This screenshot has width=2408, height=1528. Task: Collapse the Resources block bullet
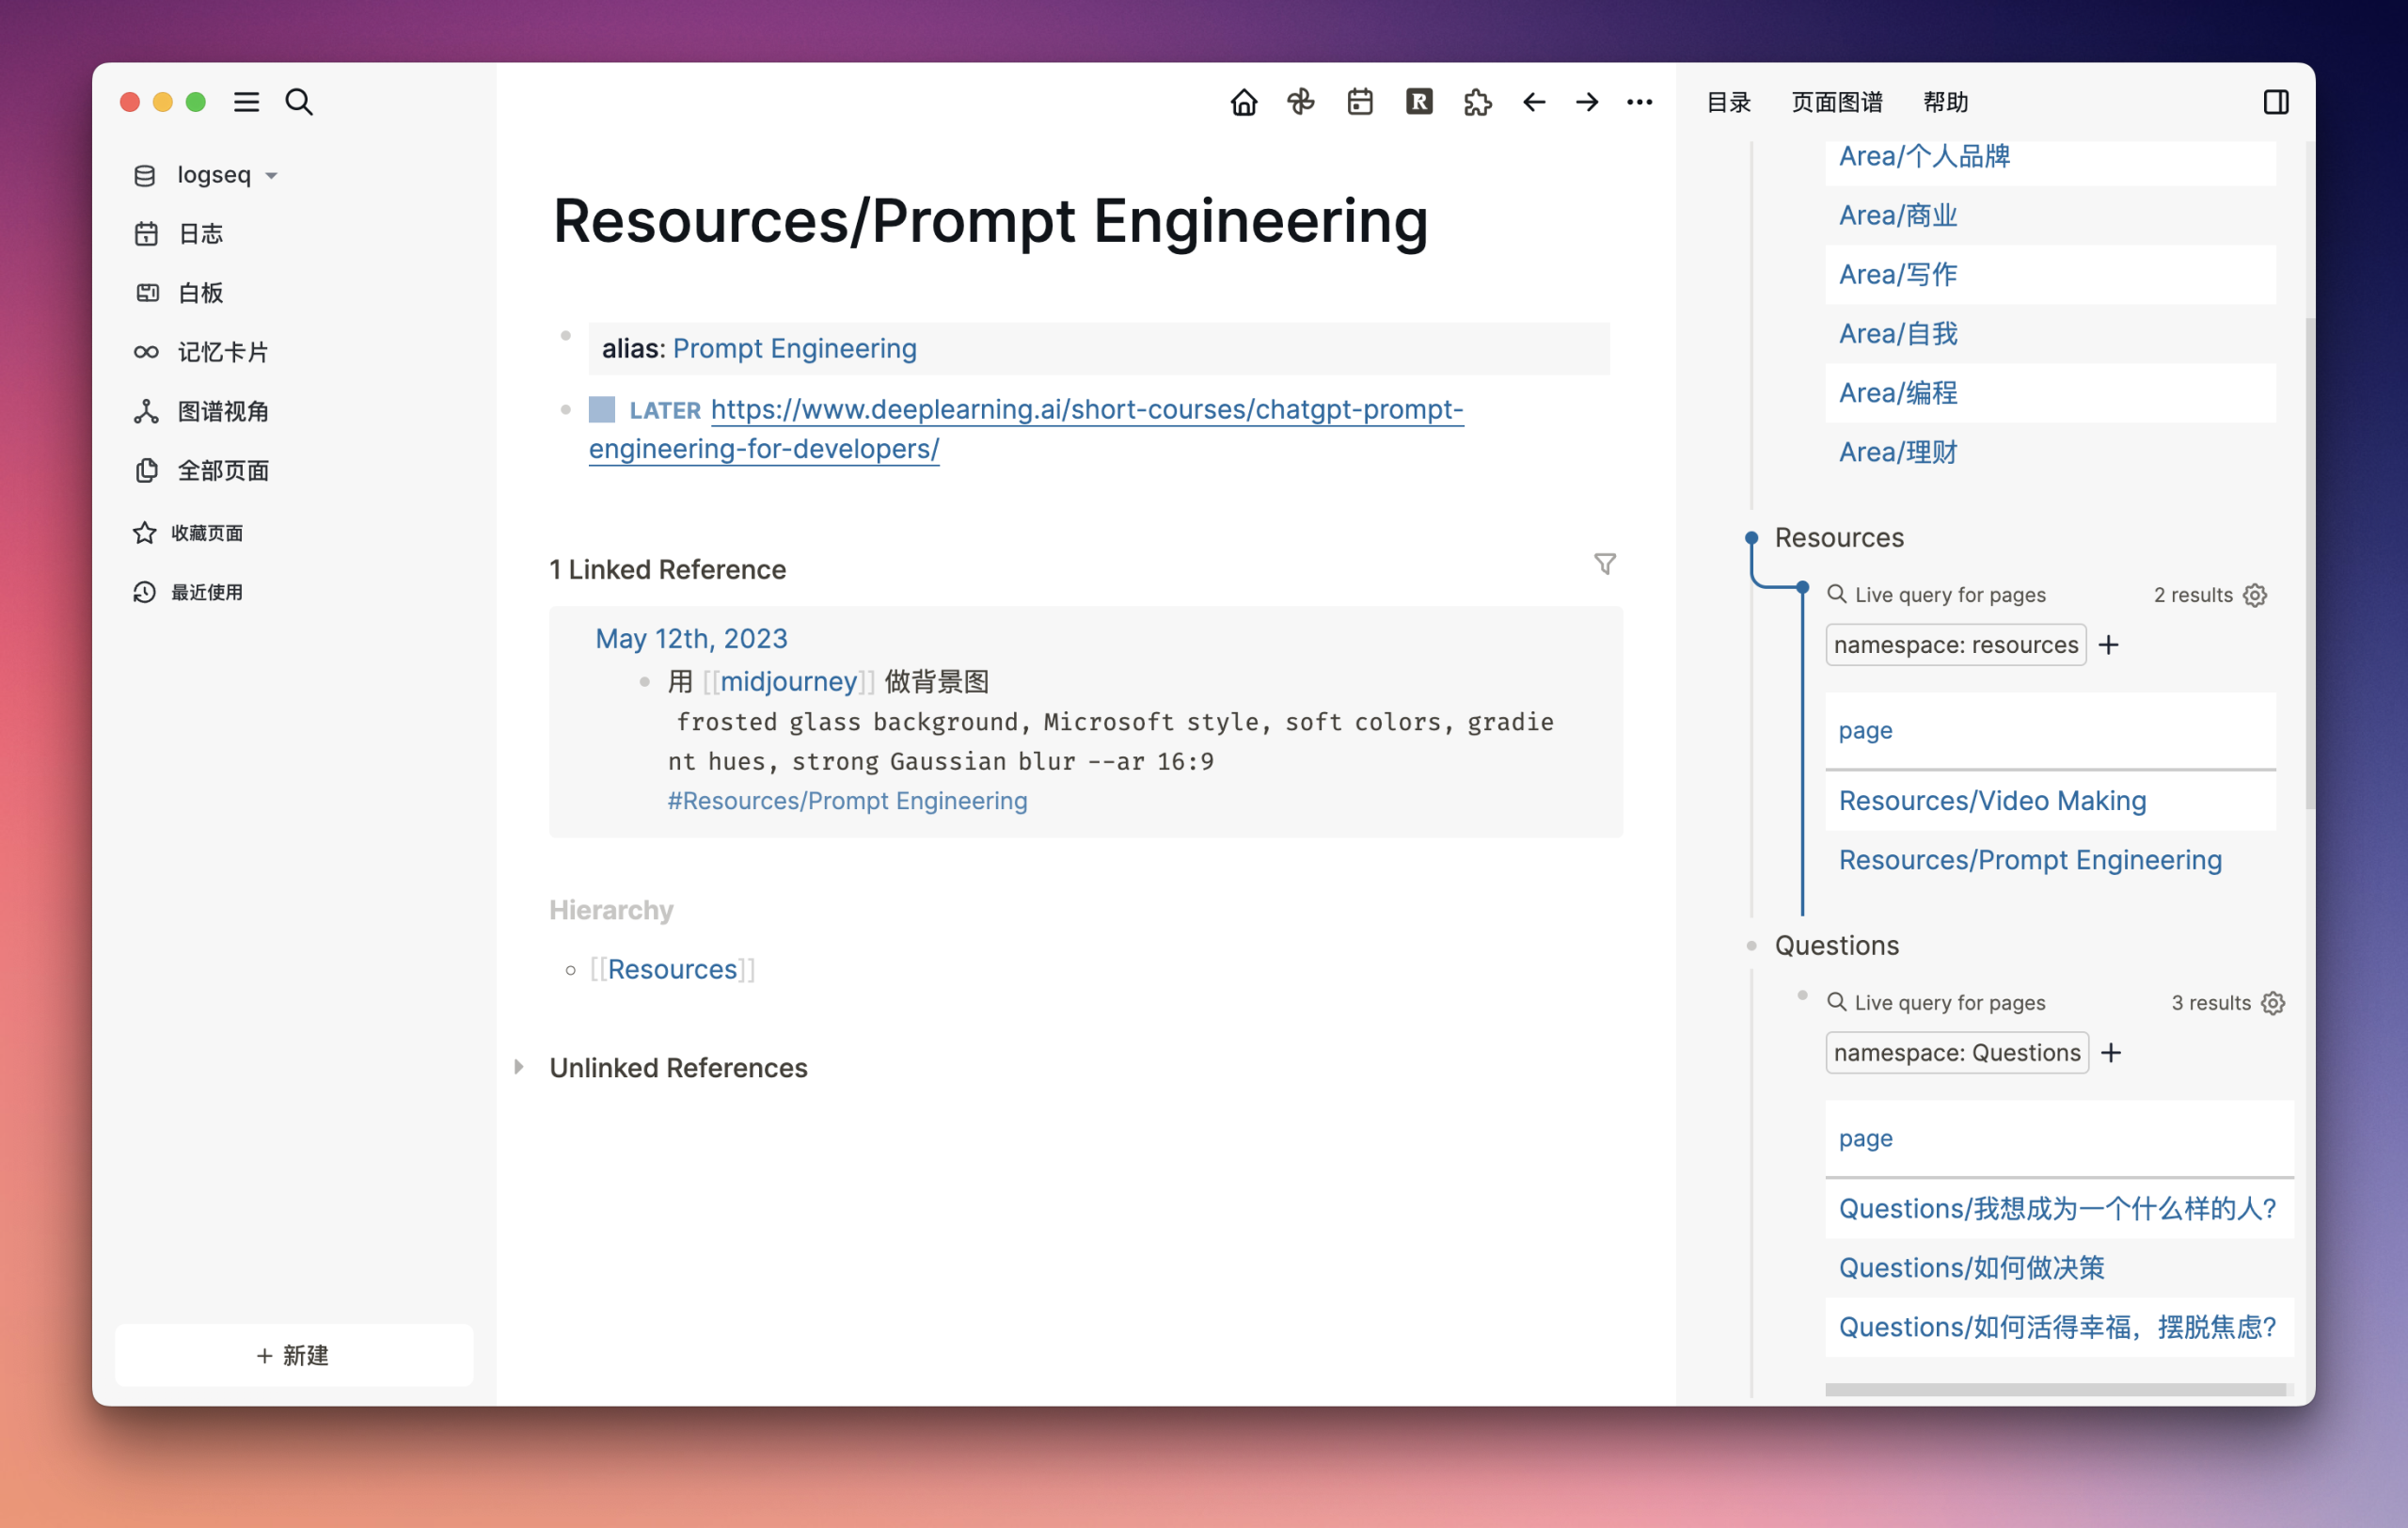[x=1751, y=538]
